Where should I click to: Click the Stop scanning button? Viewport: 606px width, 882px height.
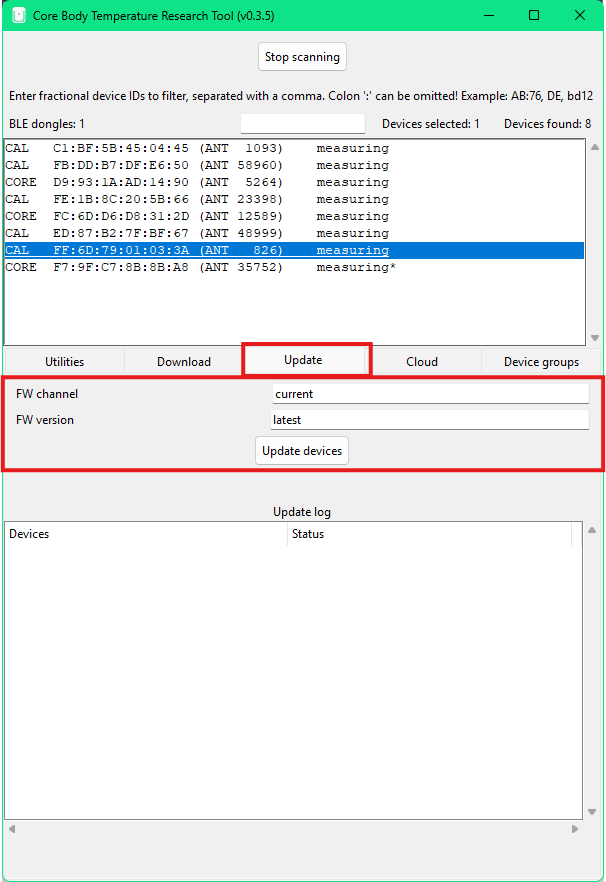click(302, 57)
